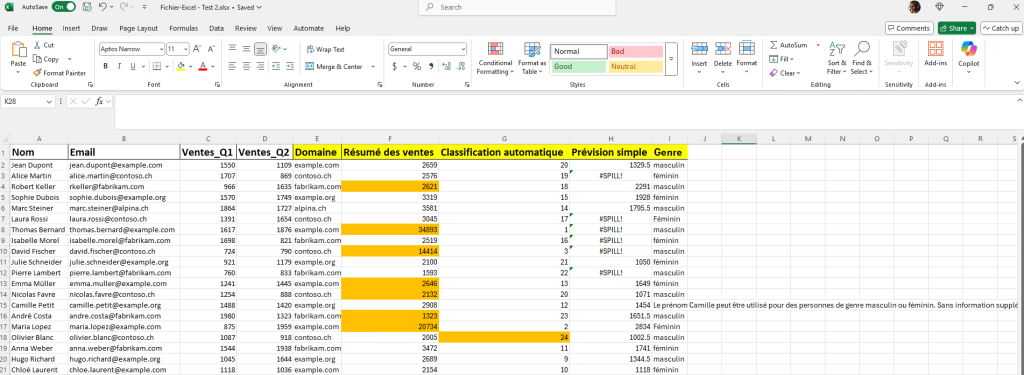Undo the last action
Viewport: 1024px width, 375px height.
pyautogui.click(x=103, y=7)
